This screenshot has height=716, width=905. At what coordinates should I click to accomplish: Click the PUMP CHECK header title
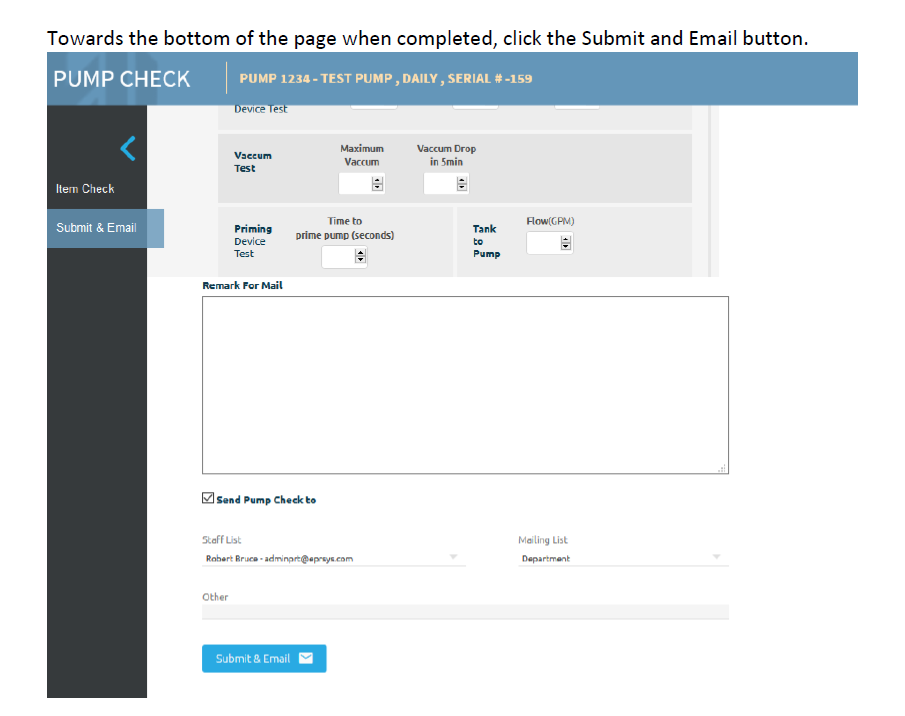(x=122, y=79)
